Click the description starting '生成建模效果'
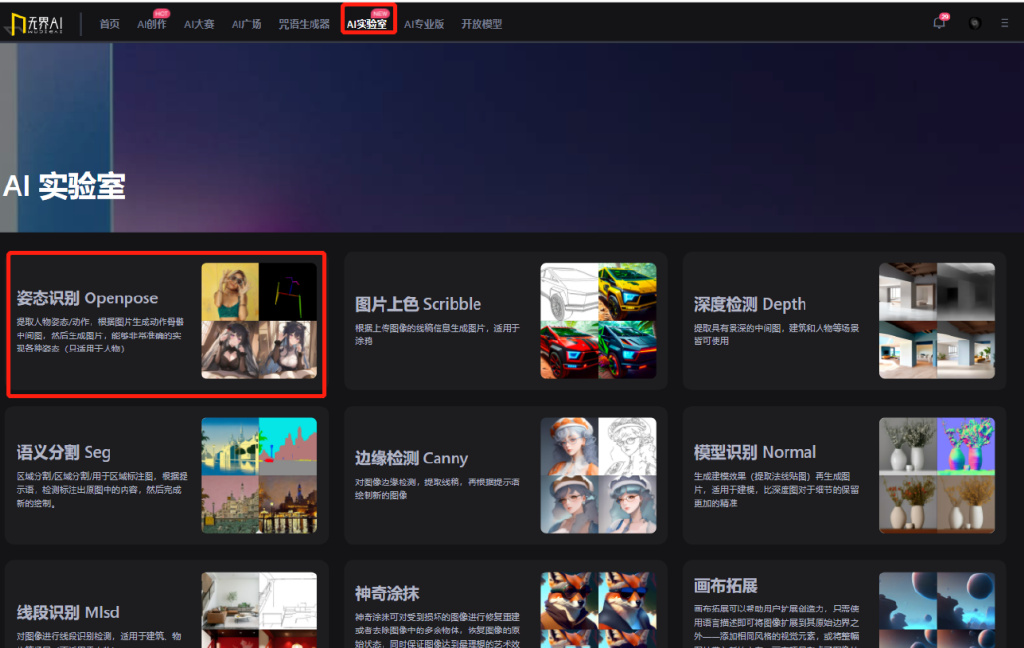 (x=776, y=489)
